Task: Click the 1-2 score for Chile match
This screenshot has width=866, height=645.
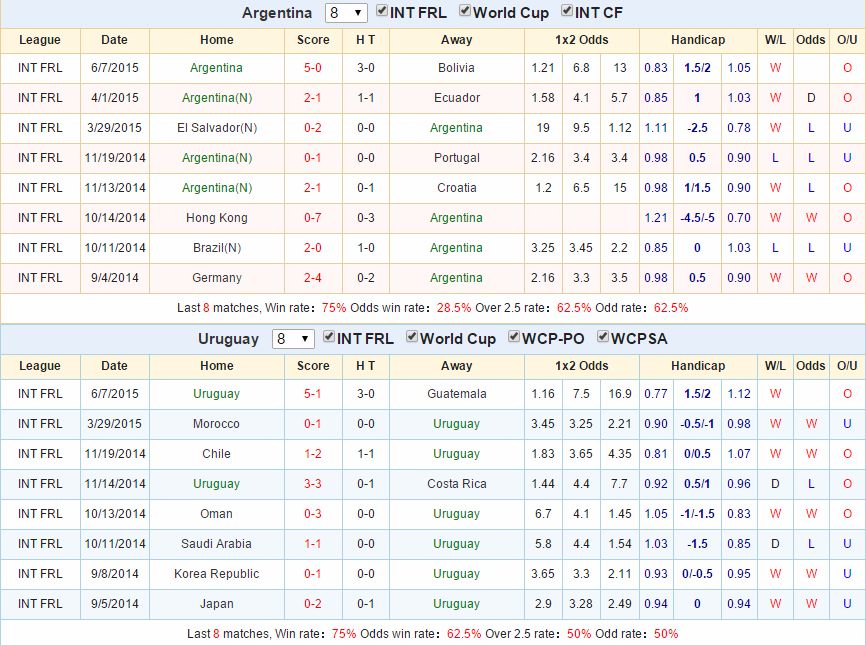Action: point(313,454)
